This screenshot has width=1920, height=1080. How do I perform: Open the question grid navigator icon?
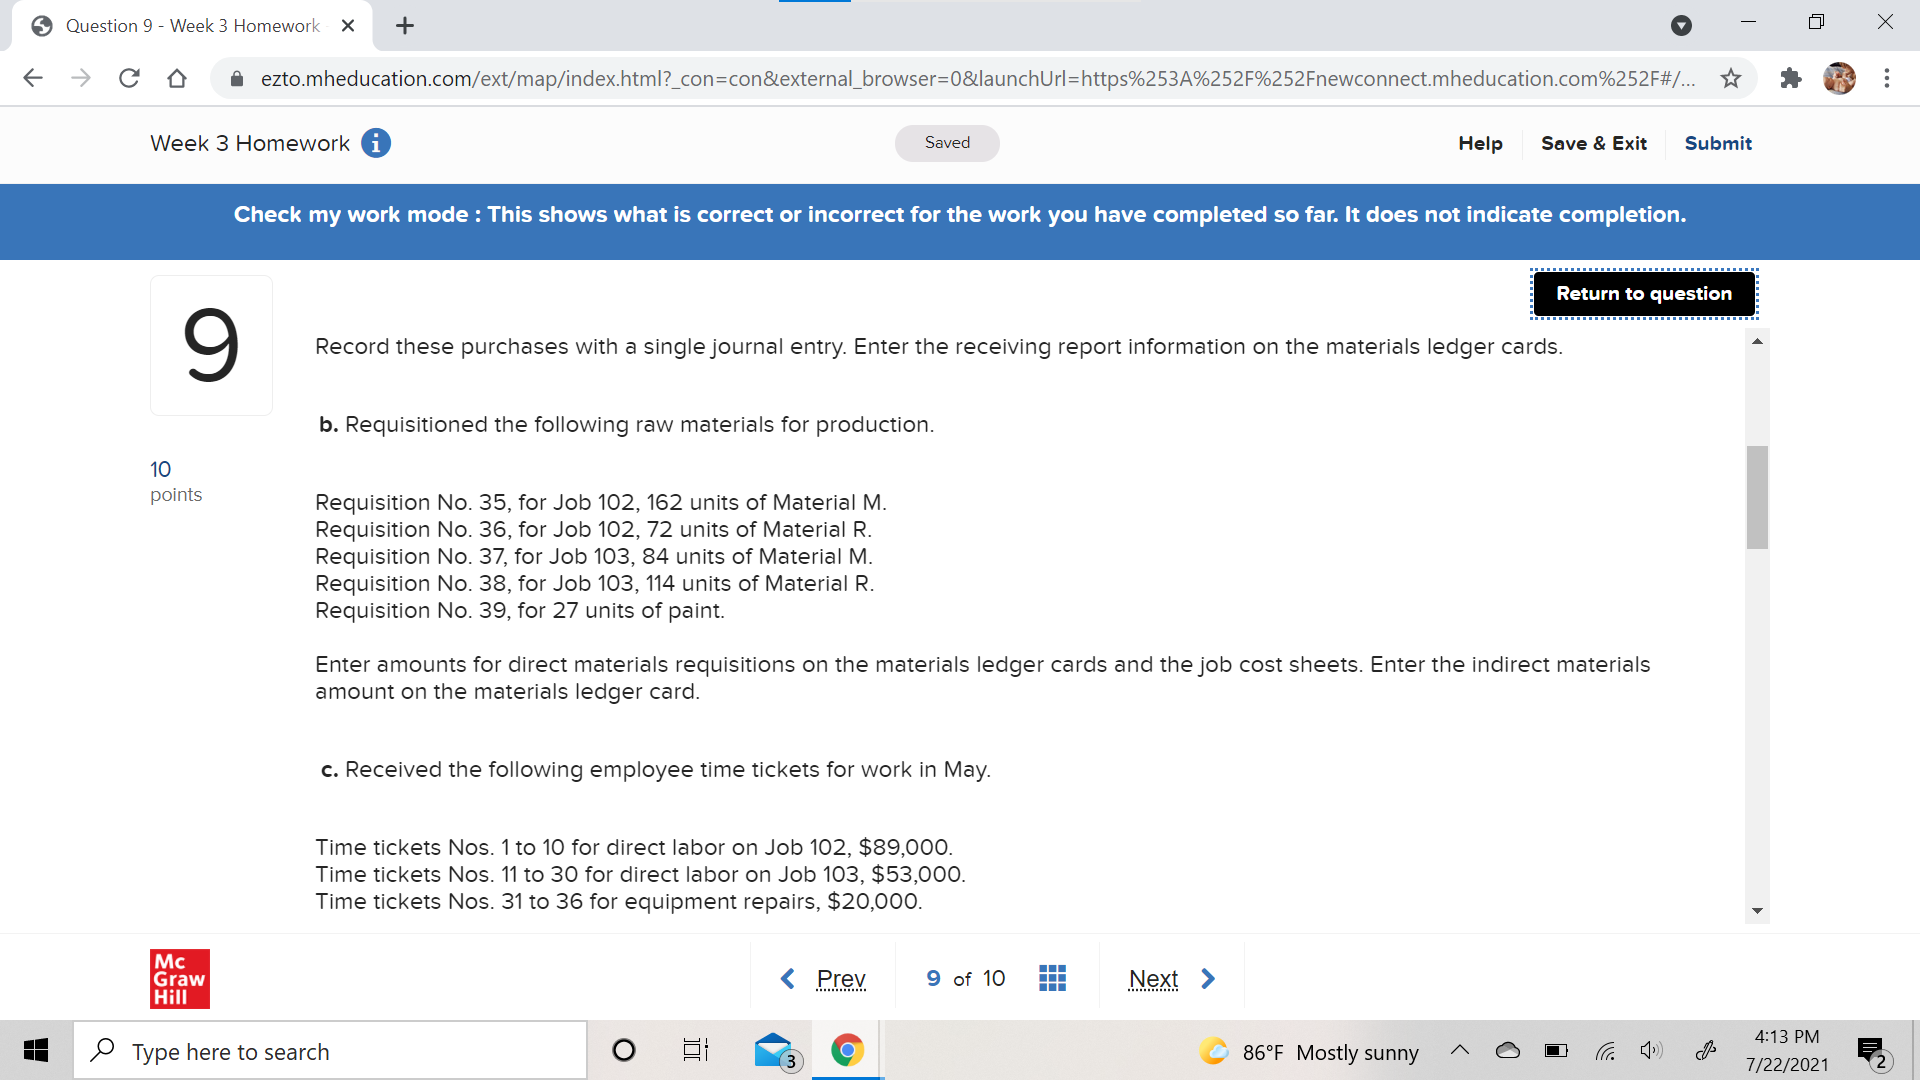[1052, 978]
